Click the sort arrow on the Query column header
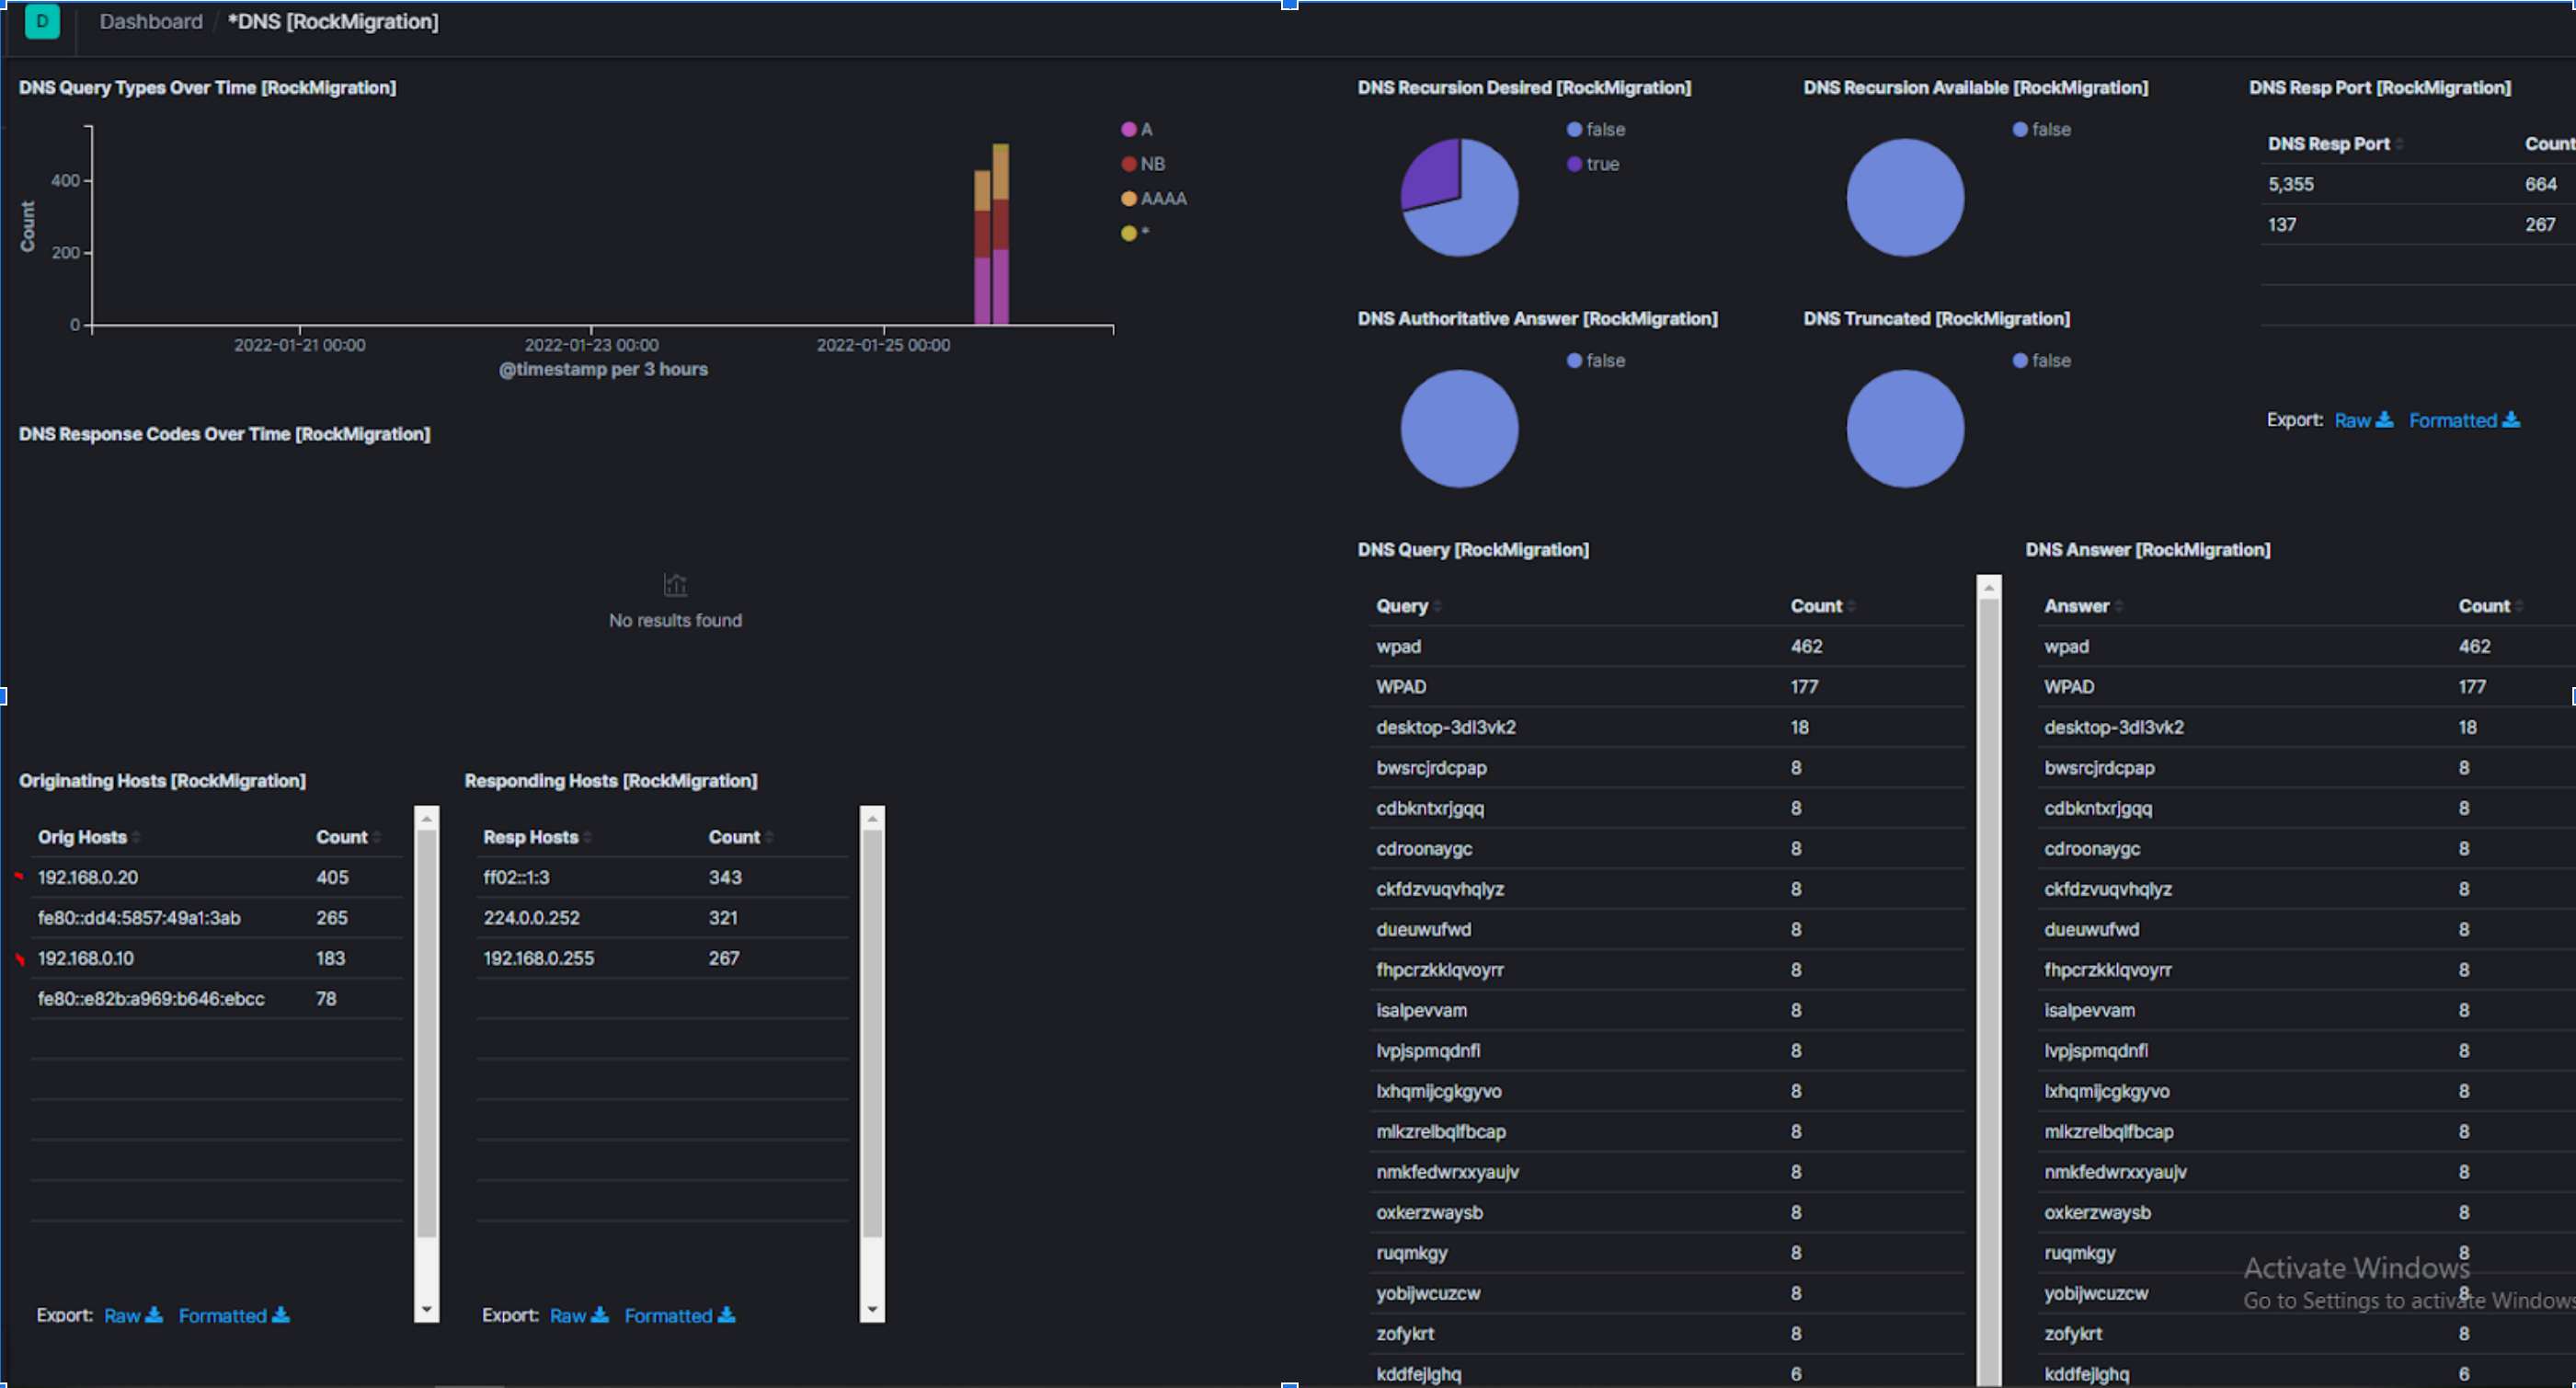Image resolution: width=2576 pixels, height=1388 pixels. coord(1437,605)
